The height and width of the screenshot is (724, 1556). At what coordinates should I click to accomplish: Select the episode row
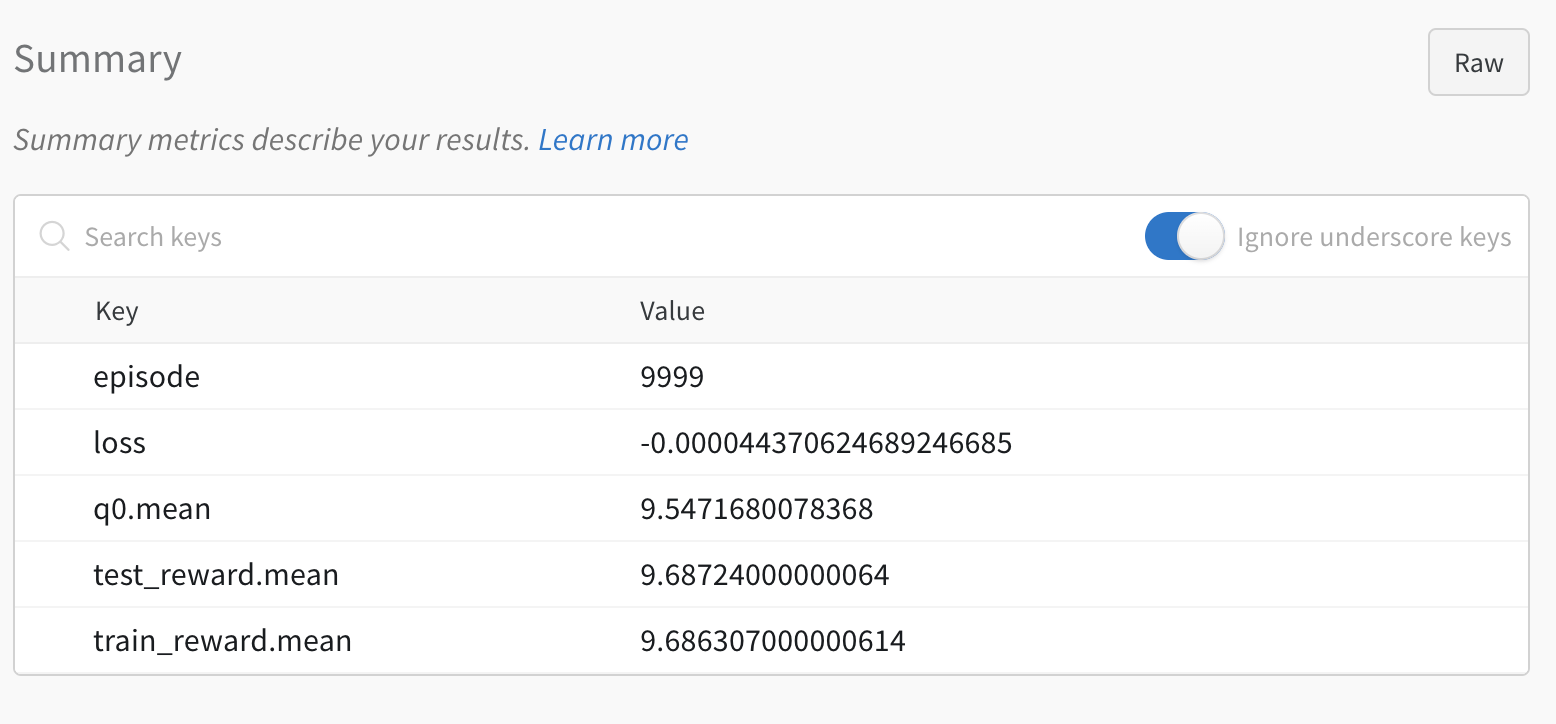point(146,376)
